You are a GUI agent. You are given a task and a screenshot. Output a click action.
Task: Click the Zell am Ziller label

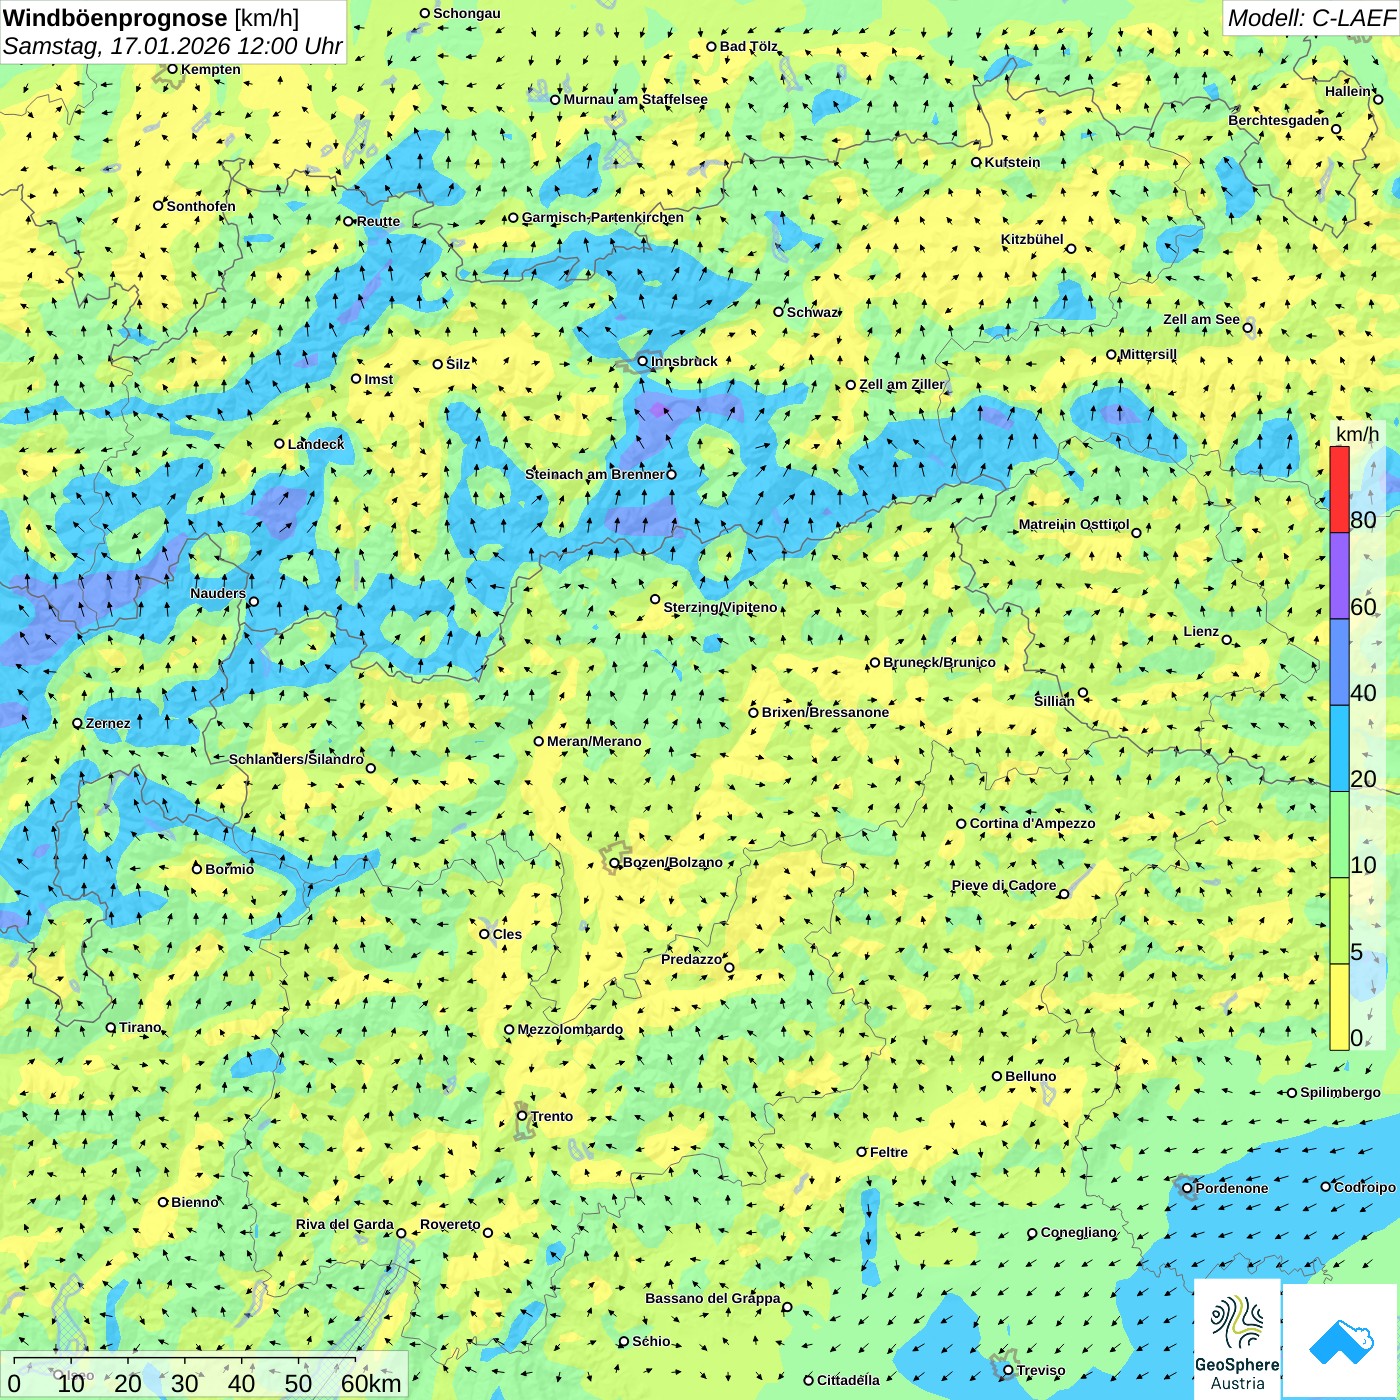pos(902,384)
